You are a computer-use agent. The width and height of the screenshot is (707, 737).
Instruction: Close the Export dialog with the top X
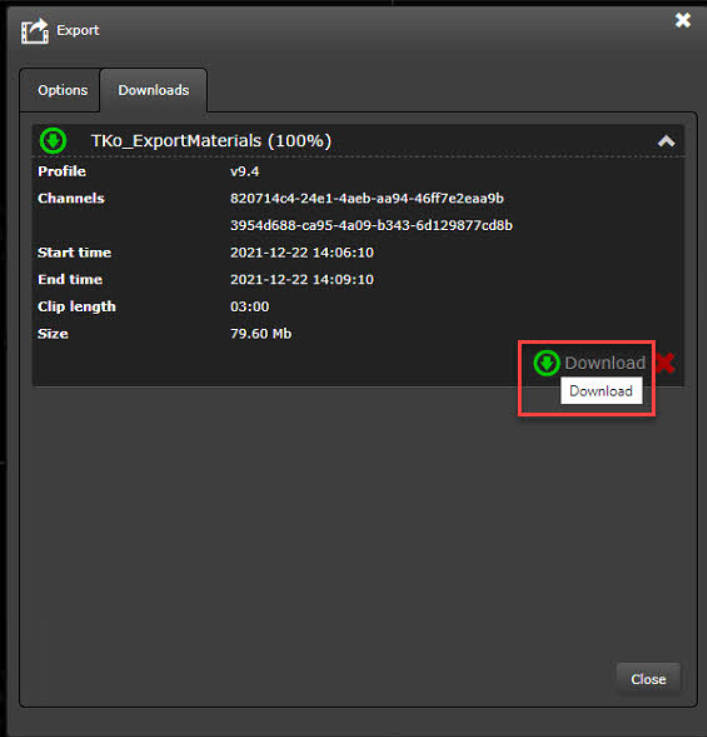pyautogui.click(x=683, y=20)
